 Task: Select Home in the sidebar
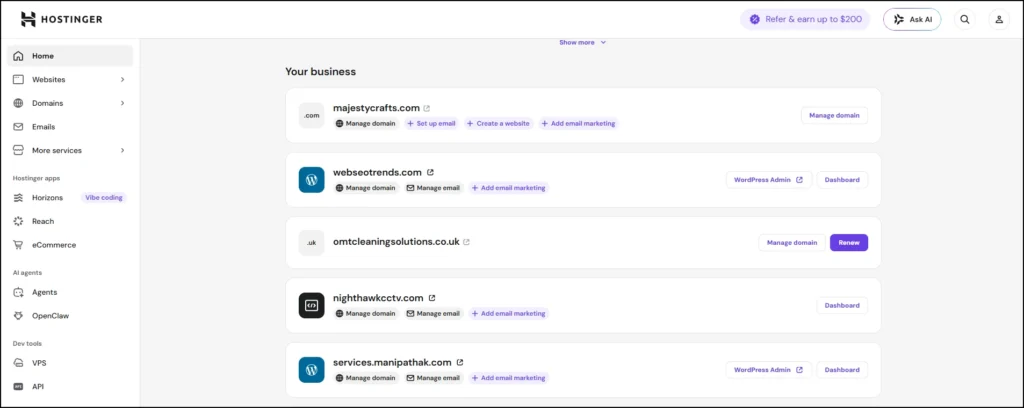click(x=70, y=56)
